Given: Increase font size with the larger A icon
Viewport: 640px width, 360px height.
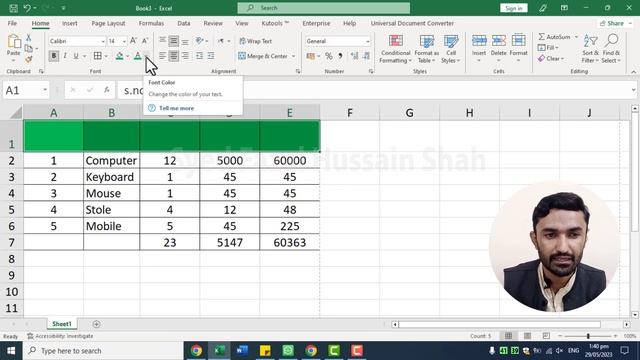Looking at the screenshot, I should point(133,41).
